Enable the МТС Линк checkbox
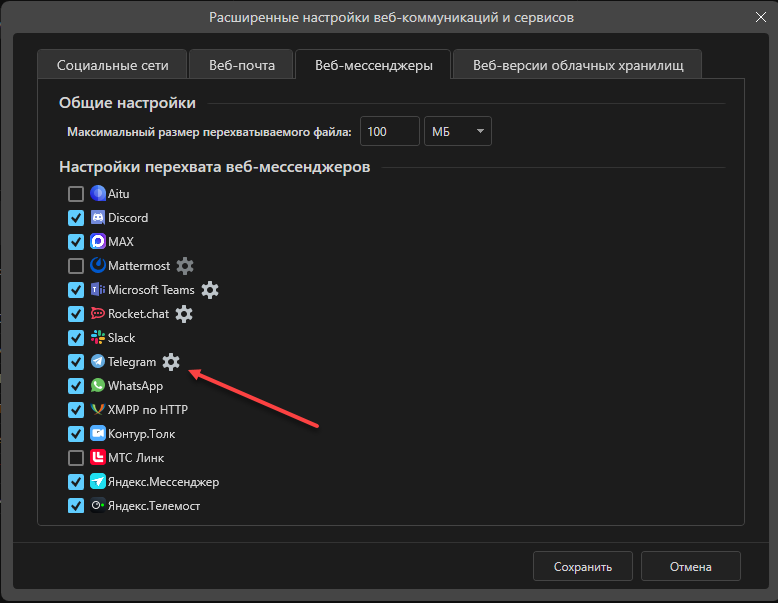The image size is (778, 603). coord(76,458)
